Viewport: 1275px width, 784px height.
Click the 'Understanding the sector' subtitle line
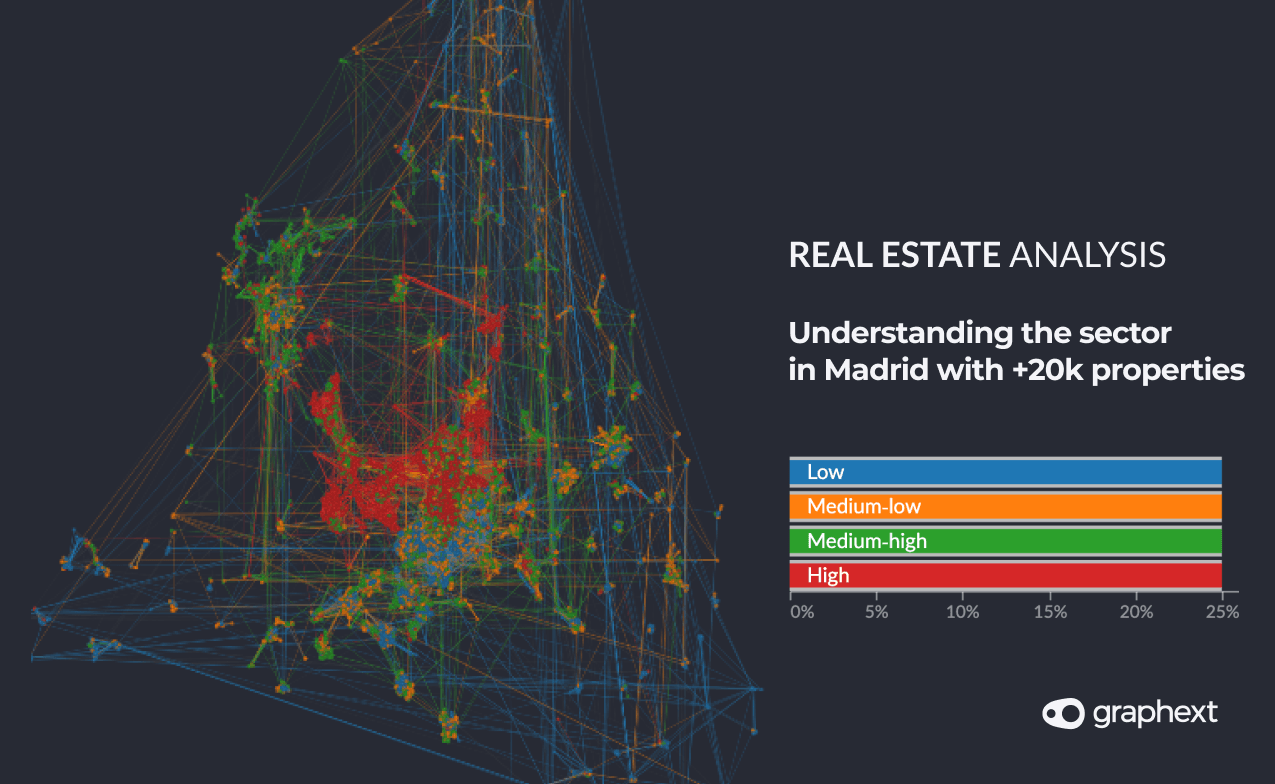(x=979, y=332)
